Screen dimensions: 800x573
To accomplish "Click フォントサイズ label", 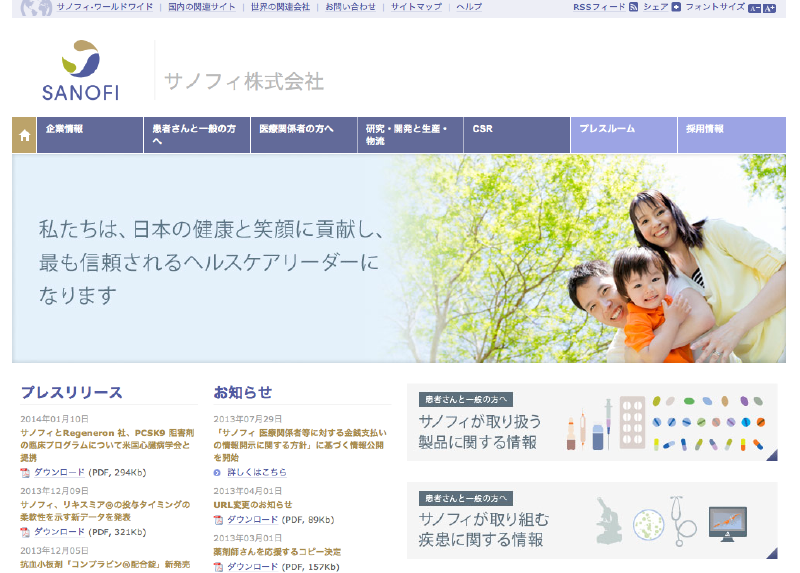I will click(715, 7).
